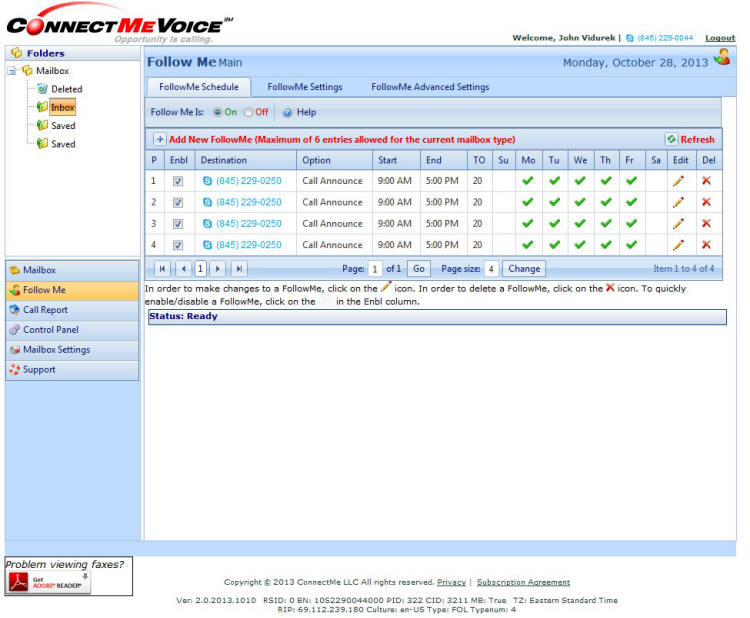Click the Page number input field
This screenshot has width=750, height=618.
(x=375, y=269)
